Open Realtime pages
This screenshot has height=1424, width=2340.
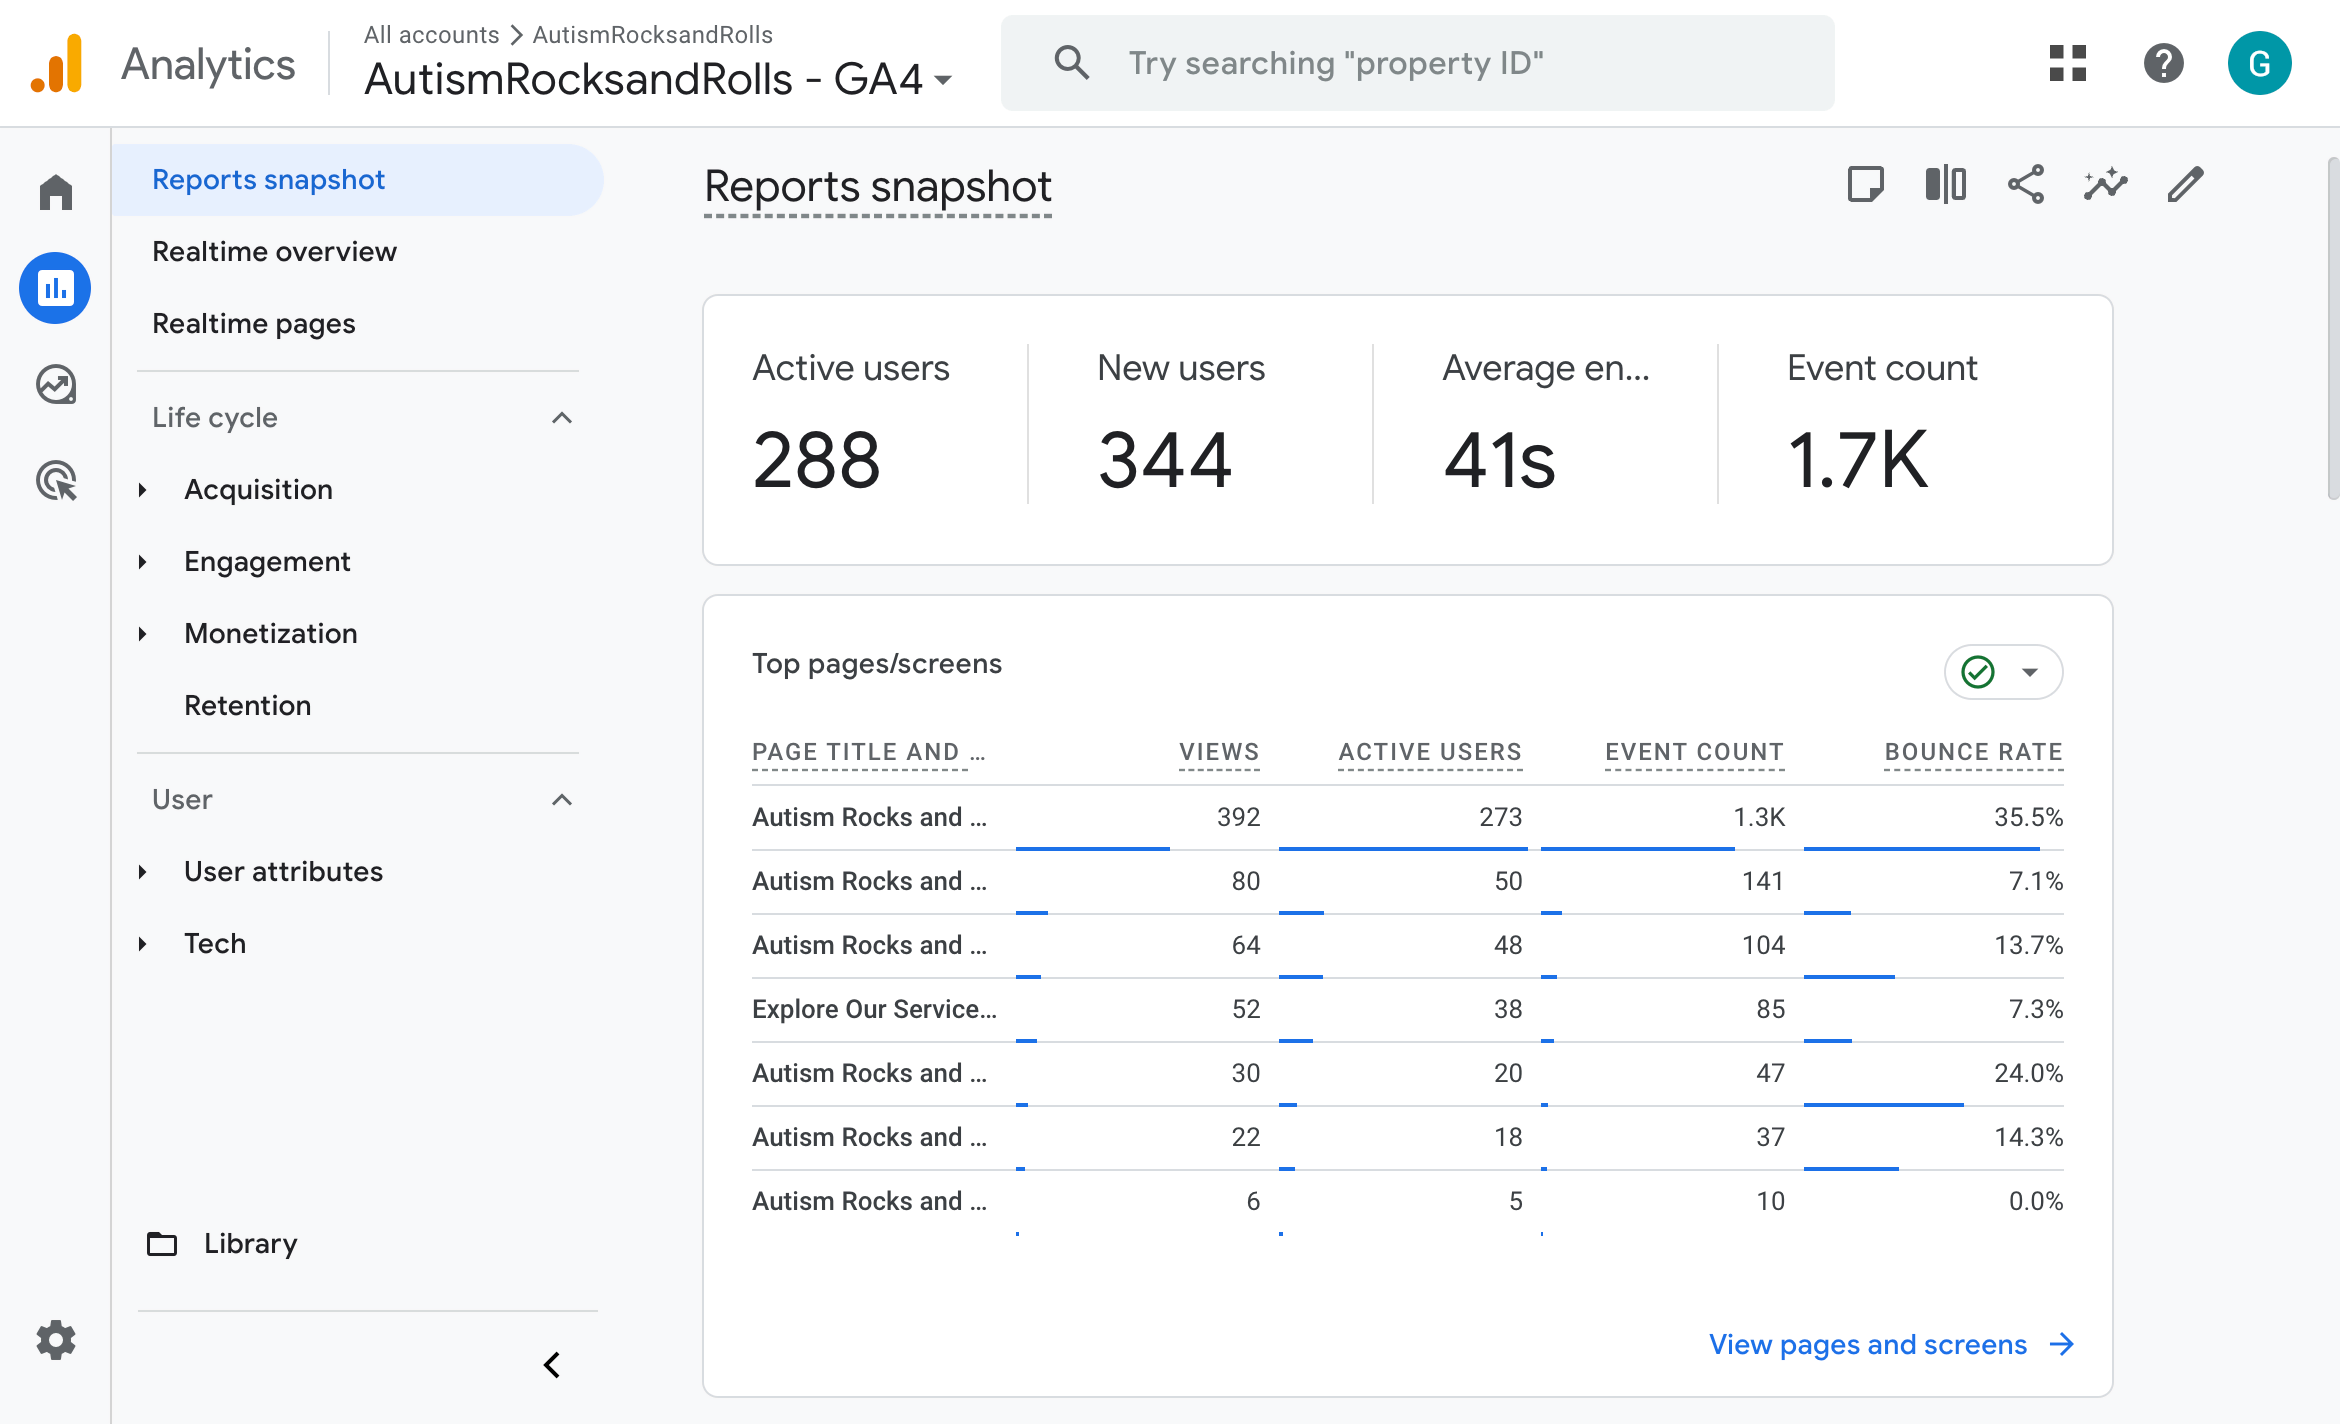click(254, 324)
